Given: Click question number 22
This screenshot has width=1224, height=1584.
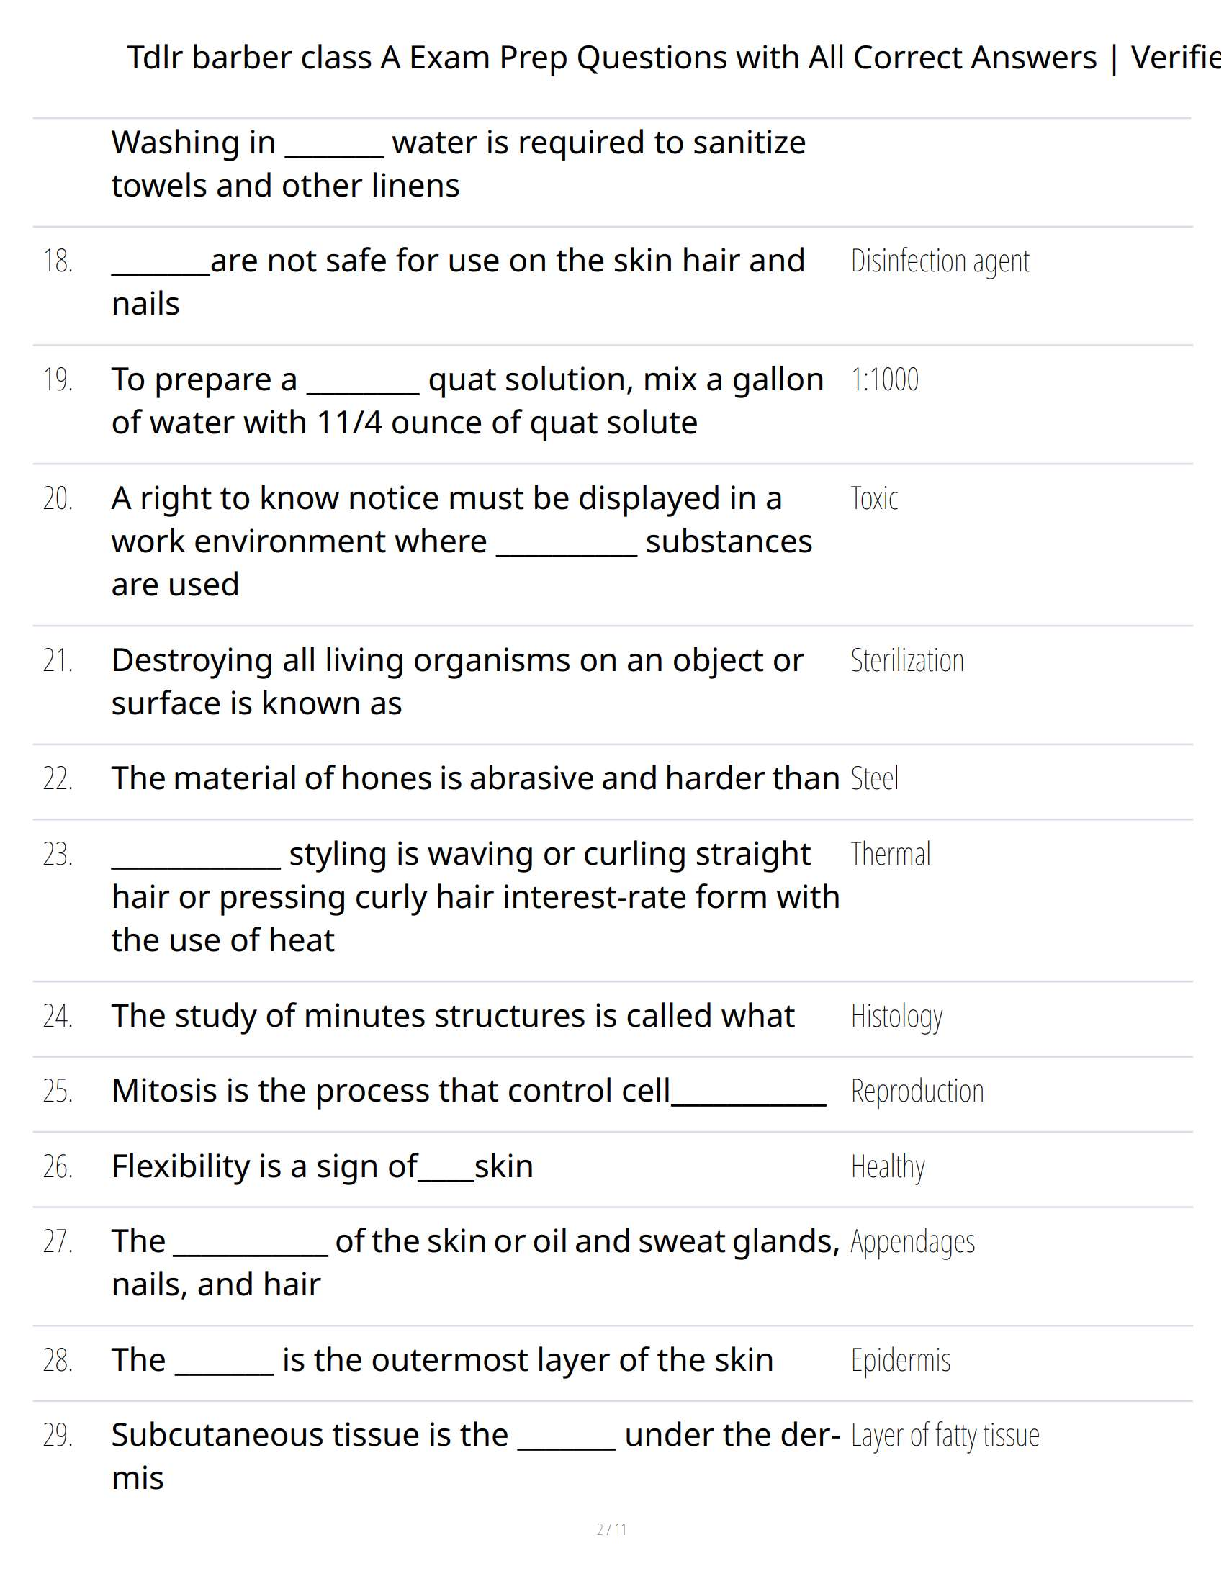Looking at the screenshot, I should [x=58, y=778].
